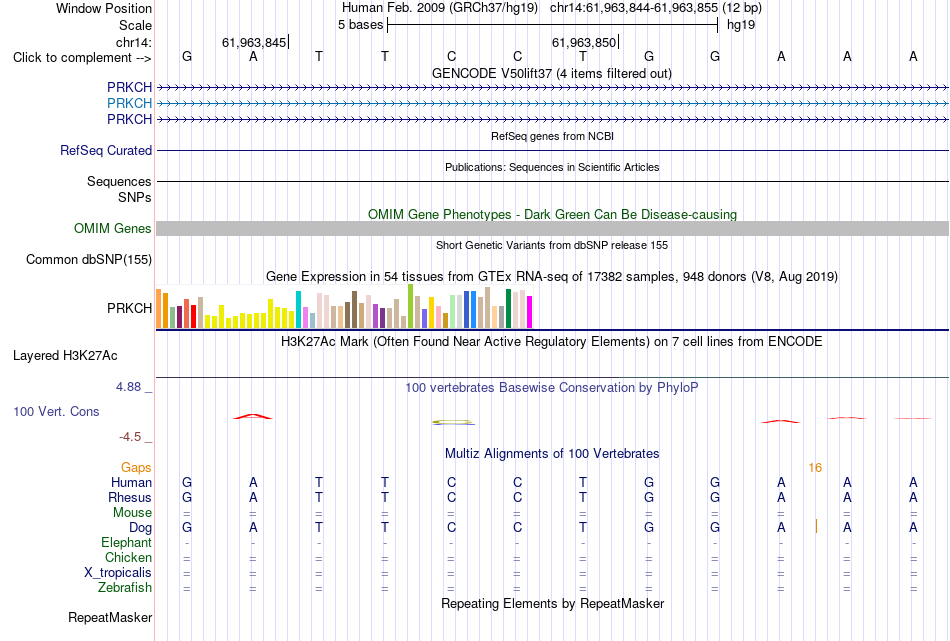Click 'RefSeq genes from NCBI' title
This screenshot has width=950, height=641.
552,136
